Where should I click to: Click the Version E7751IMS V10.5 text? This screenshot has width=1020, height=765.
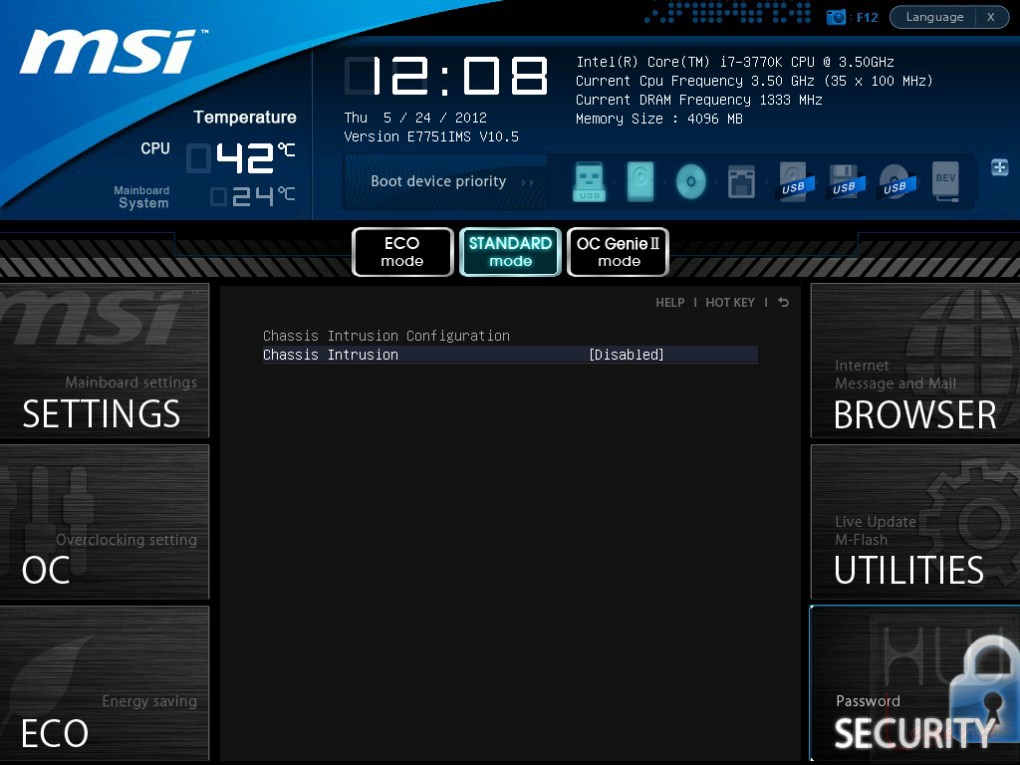[431, 137]
